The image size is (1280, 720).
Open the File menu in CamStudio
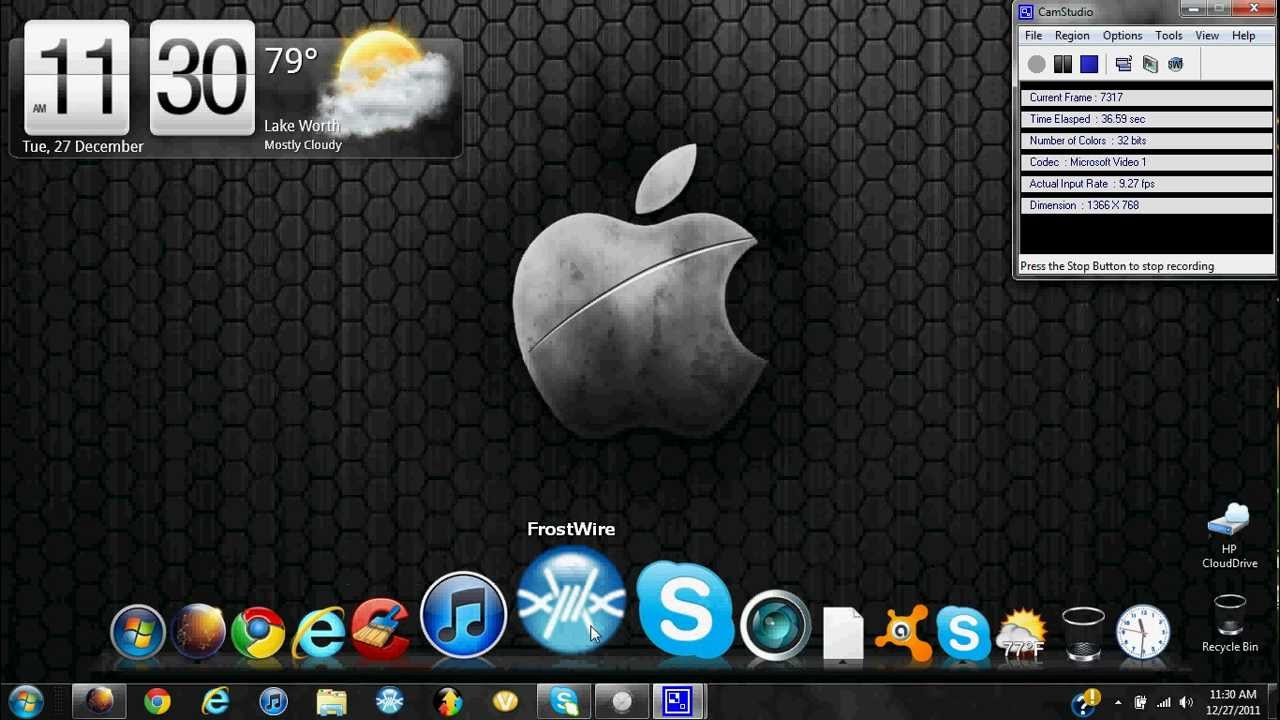1033,35
